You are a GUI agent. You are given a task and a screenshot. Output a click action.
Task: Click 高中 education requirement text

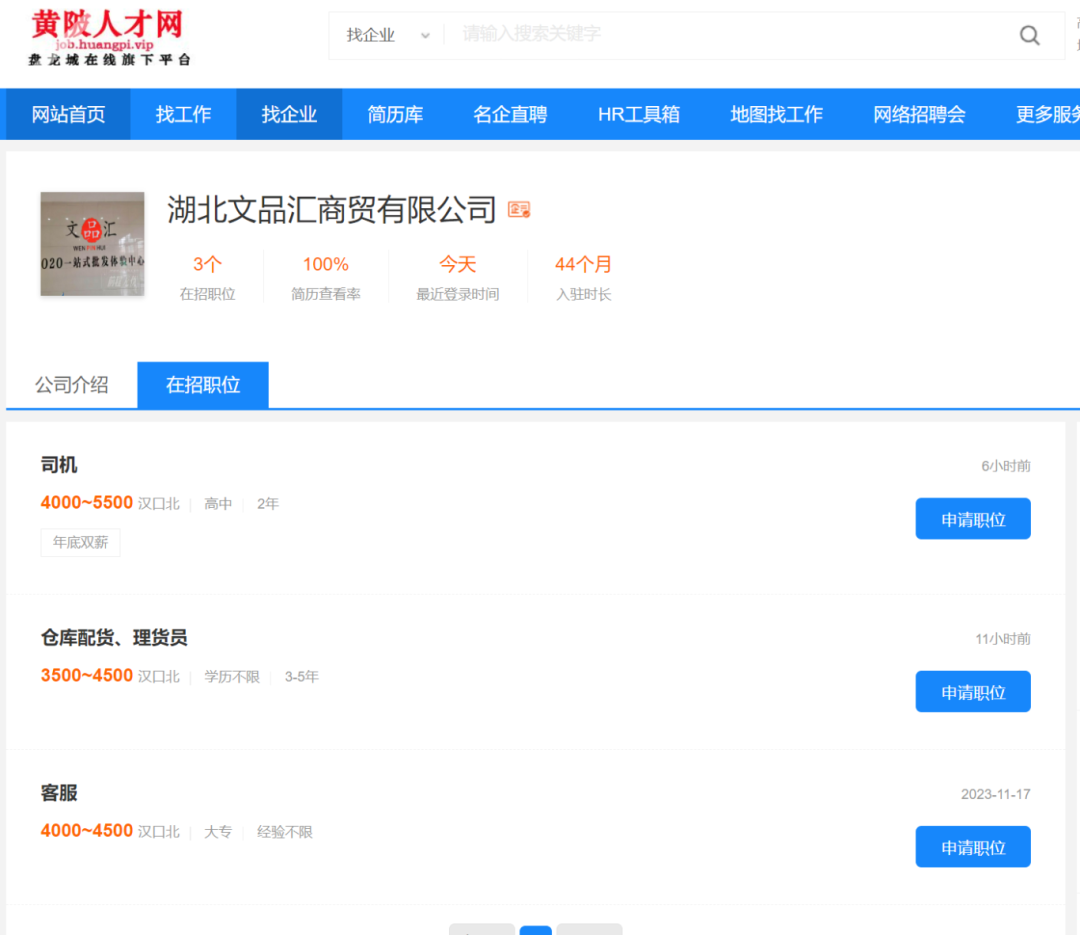tap(218, 504)
